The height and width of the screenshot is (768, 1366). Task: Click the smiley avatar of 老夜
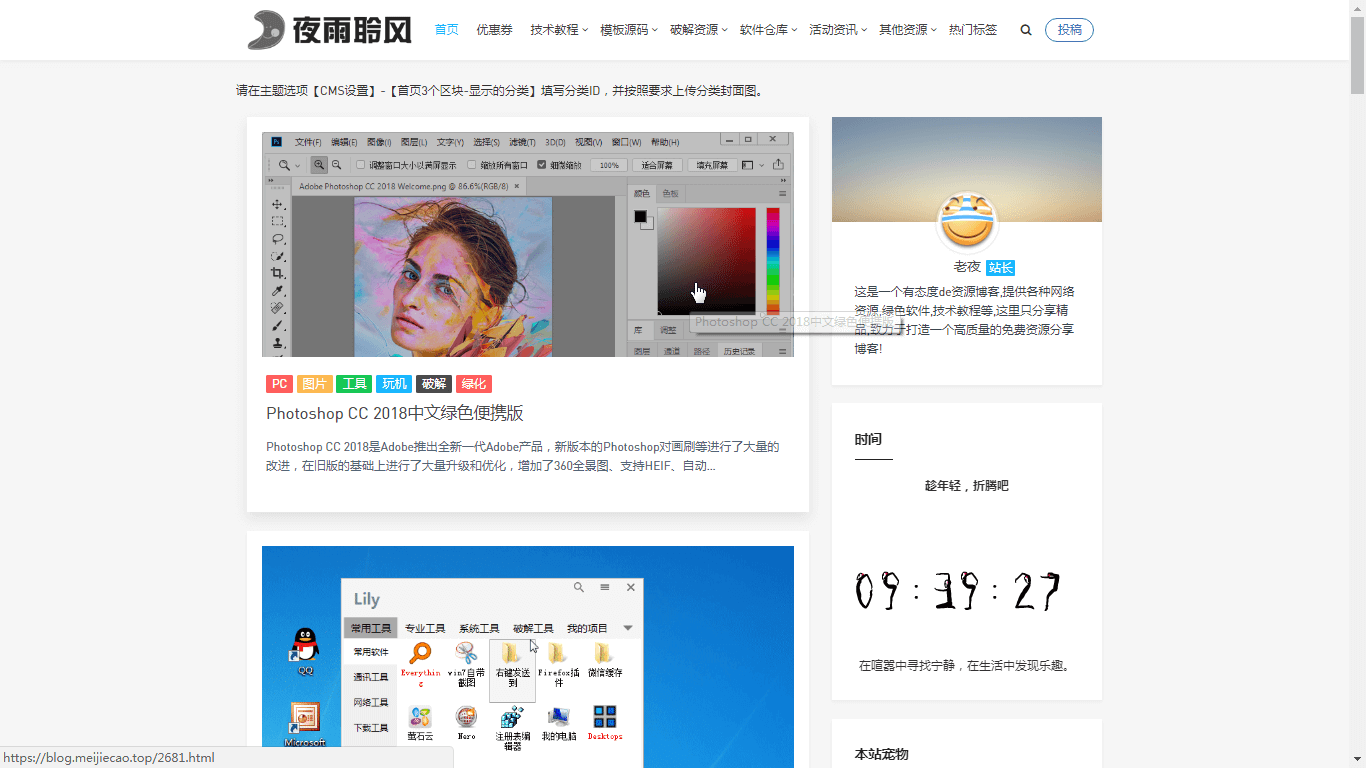[967, 222]
